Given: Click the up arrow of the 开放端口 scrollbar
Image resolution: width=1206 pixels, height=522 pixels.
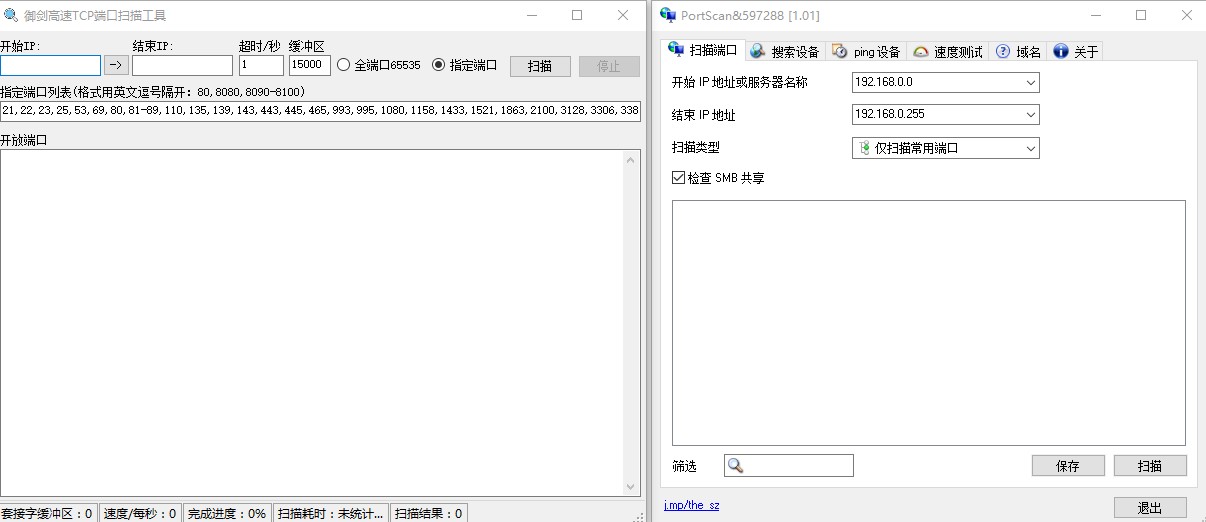Looking at the screenshot, I should [x=630, y=159].
